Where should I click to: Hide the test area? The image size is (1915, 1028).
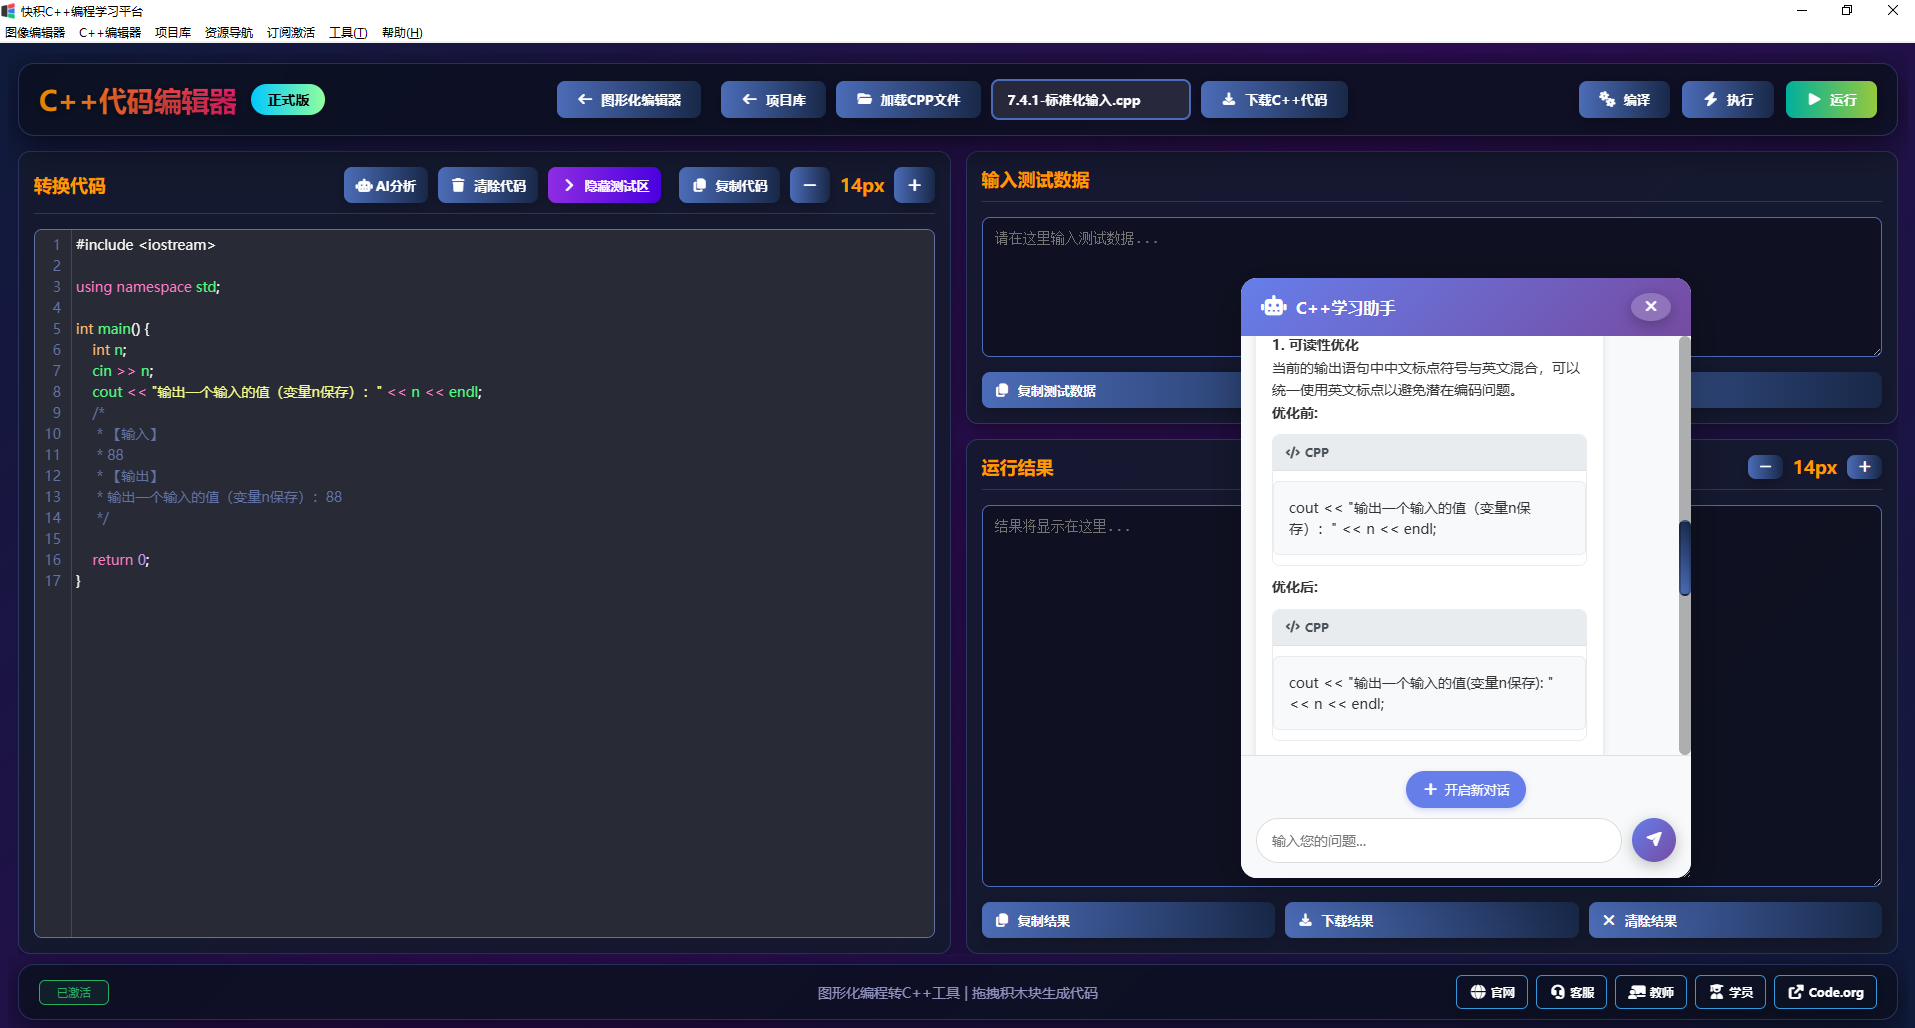pyautogui.click(x=604, y=185)
